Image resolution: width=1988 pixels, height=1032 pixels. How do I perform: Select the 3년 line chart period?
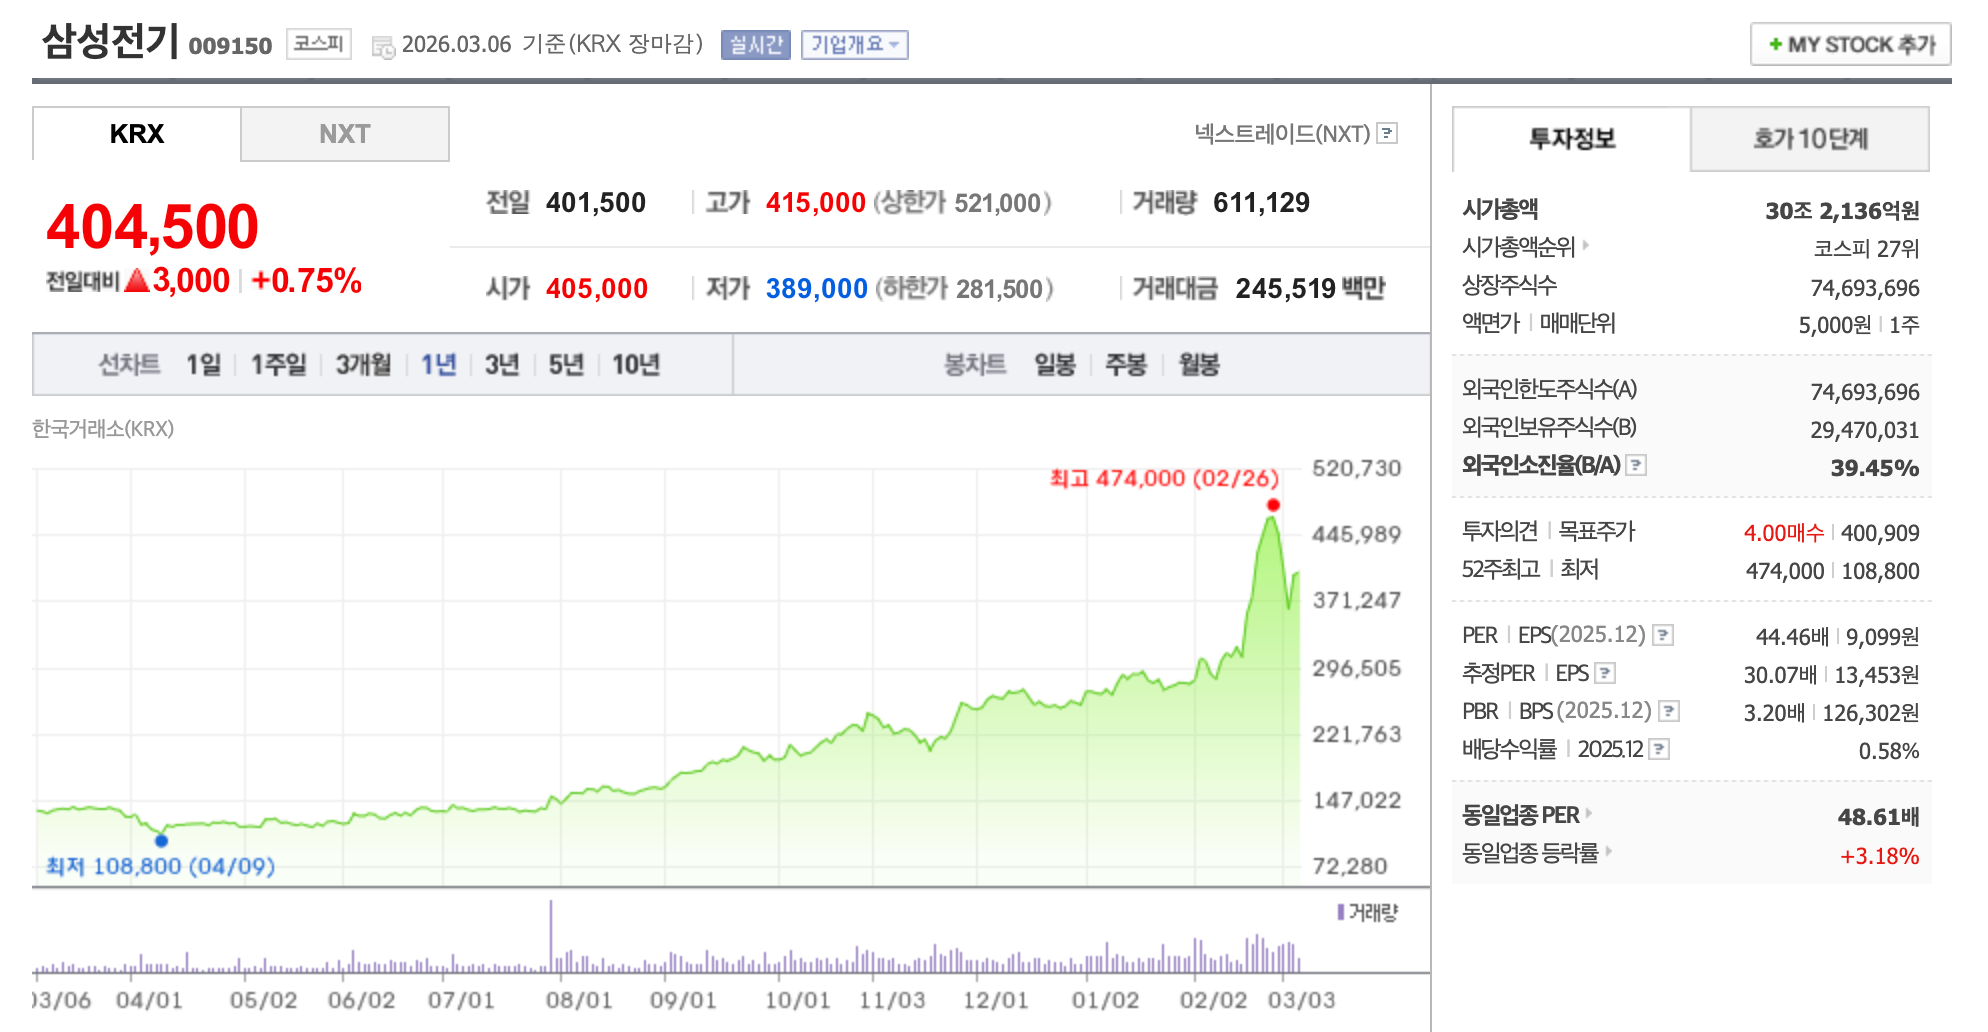(502, 364)
